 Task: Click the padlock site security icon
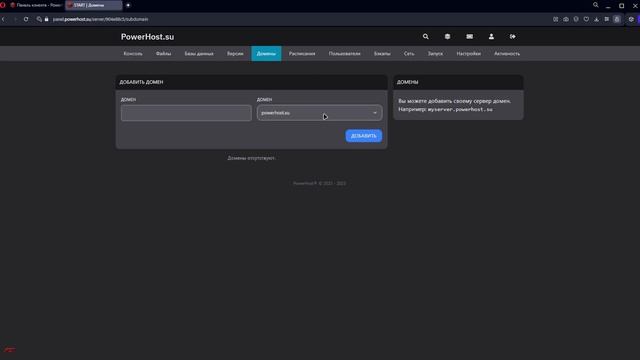[x=47, y=19]
